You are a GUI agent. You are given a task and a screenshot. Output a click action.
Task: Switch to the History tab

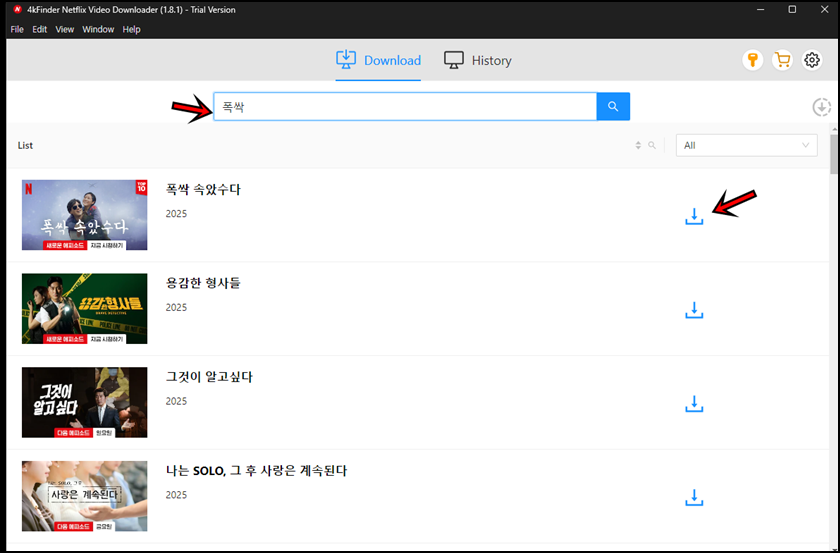pyautogui.click(x=478, y=60)
